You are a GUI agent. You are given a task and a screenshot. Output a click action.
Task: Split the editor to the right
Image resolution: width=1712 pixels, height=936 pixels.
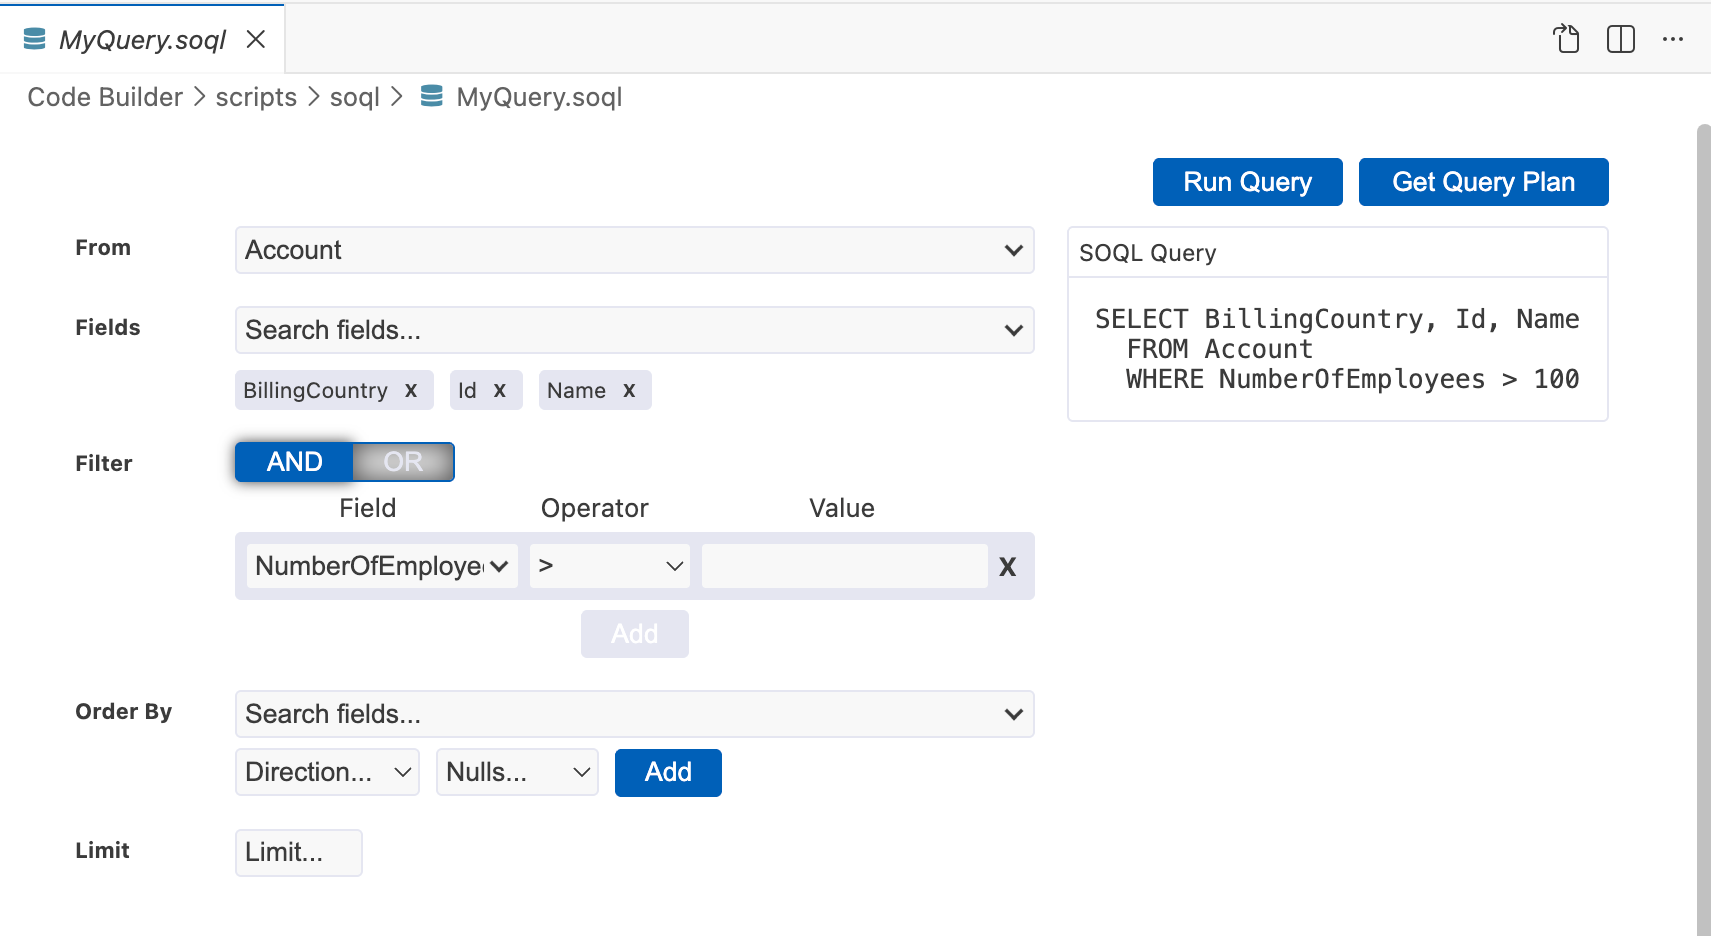(1621, 39)
